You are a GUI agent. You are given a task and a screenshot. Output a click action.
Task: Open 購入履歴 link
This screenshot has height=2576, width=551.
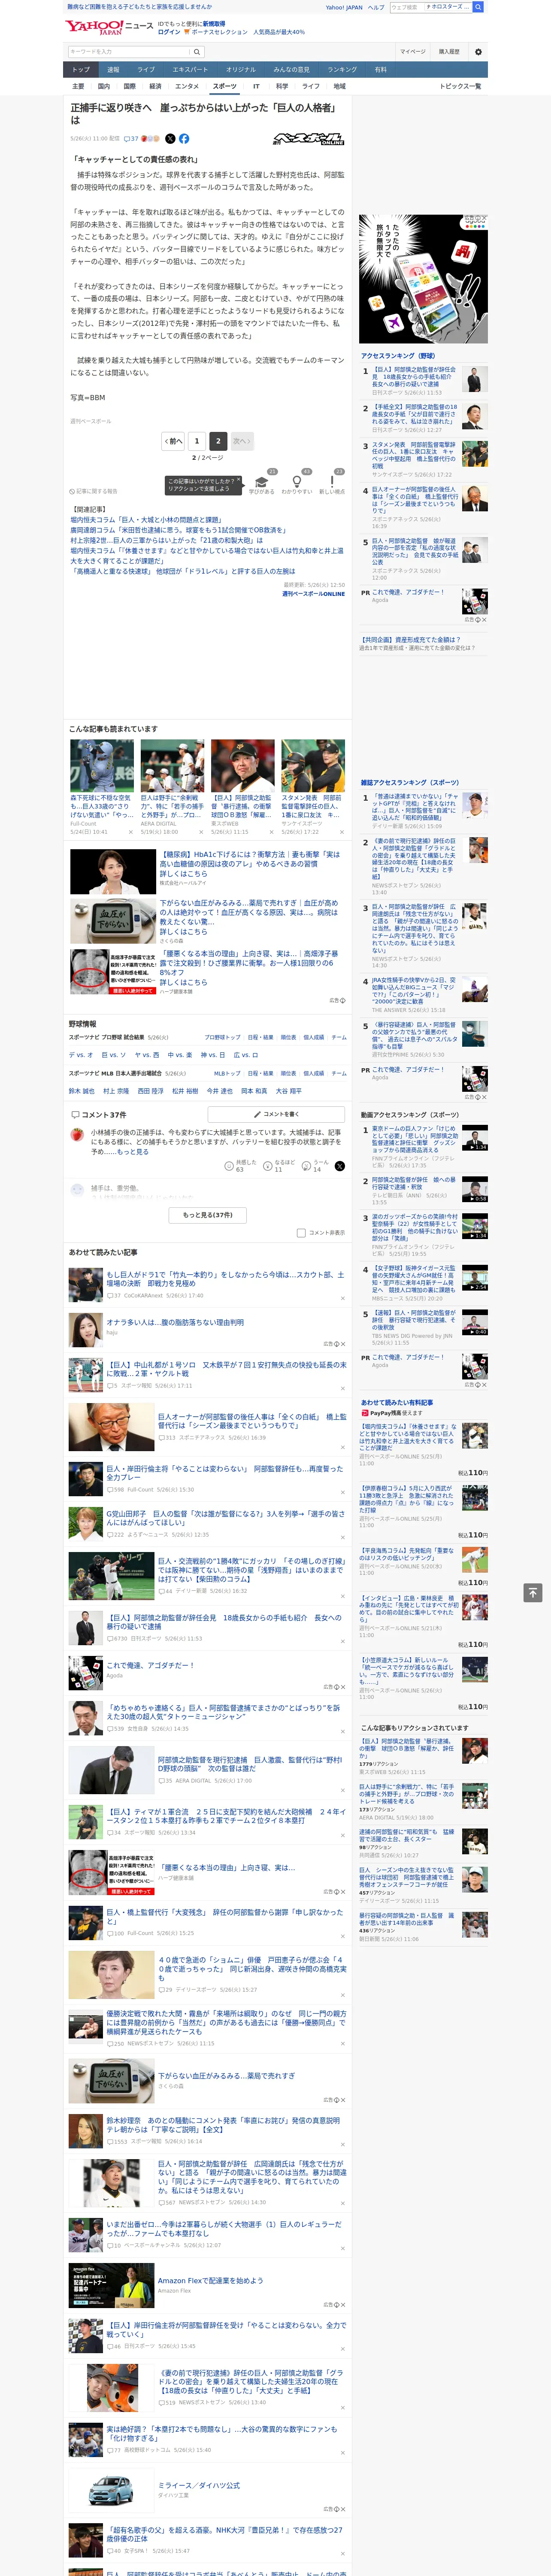(449, 51)
